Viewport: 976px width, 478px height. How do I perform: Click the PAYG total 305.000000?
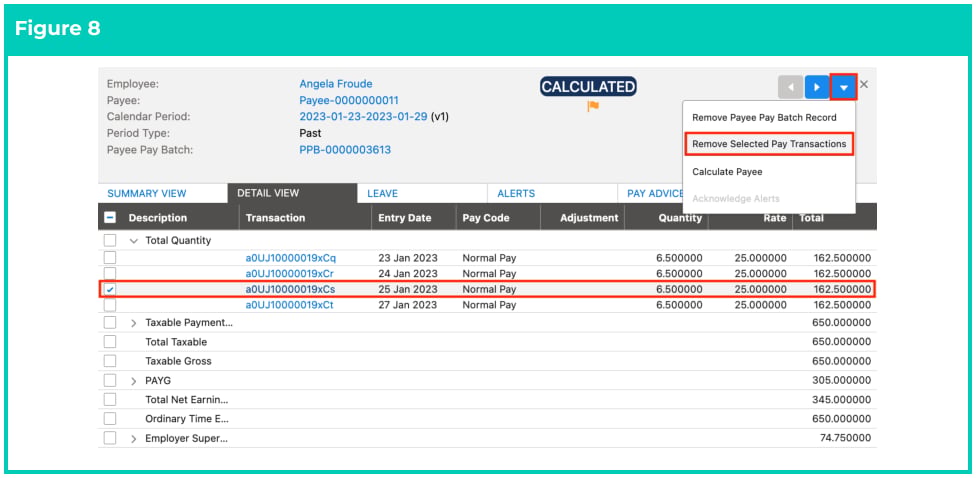click(842, 380)
